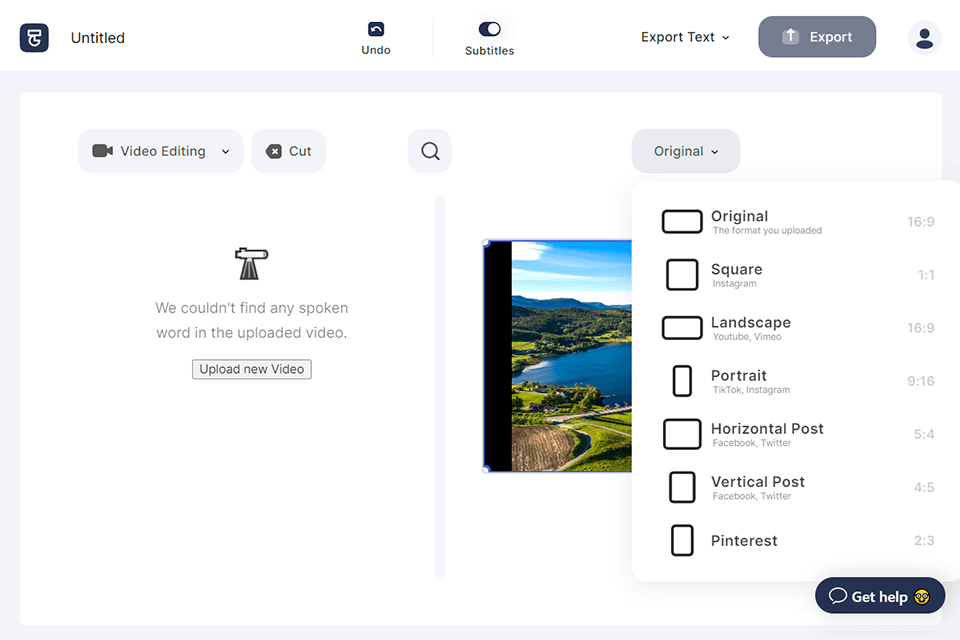The width and height of the screenshot is (960, 640).
Task: Select Horizontal Post format
Action: pos(798,434)
